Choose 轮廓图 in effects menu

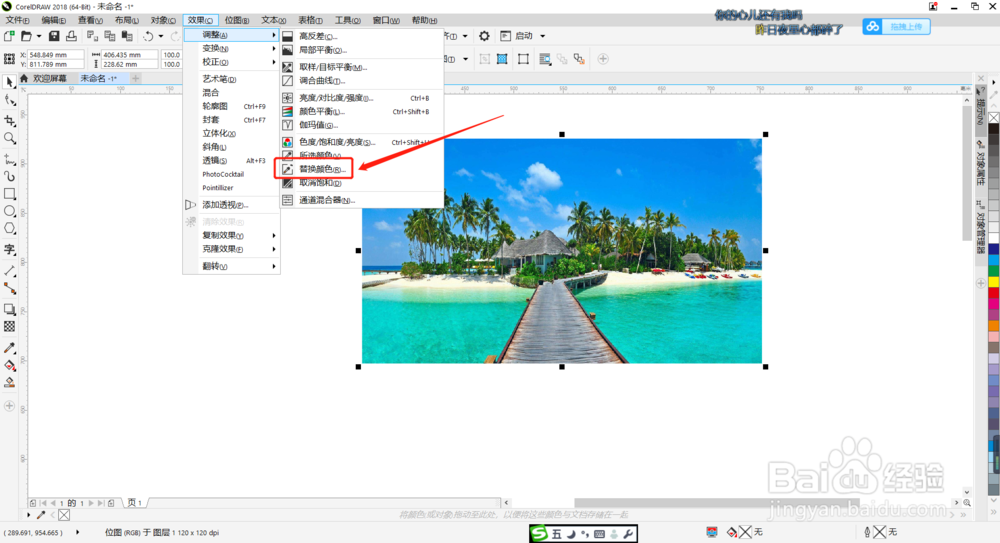pyautogui.click(x=232, y=107)
